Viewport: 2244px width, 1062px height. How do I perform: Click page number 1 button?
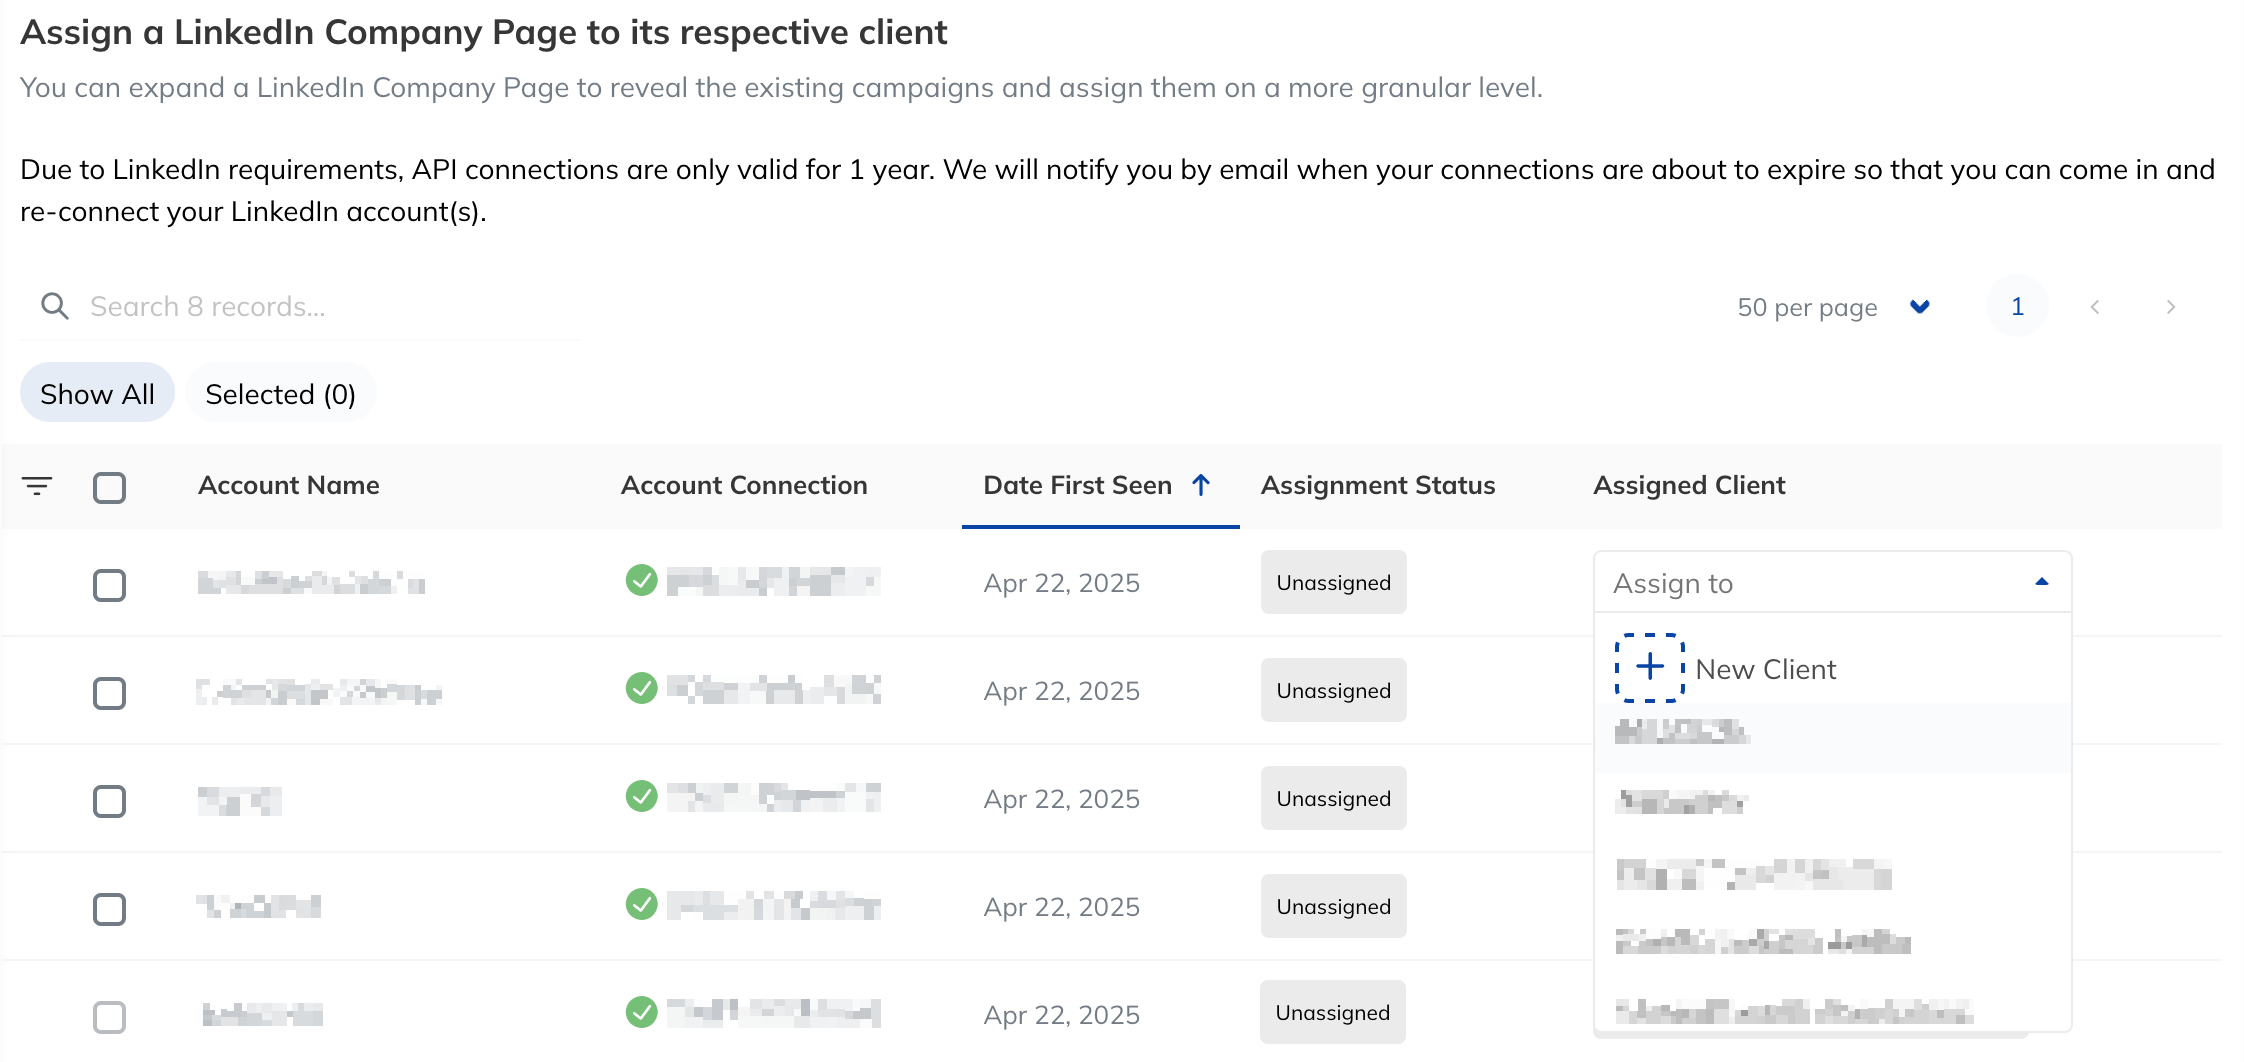coord(2017,306)
